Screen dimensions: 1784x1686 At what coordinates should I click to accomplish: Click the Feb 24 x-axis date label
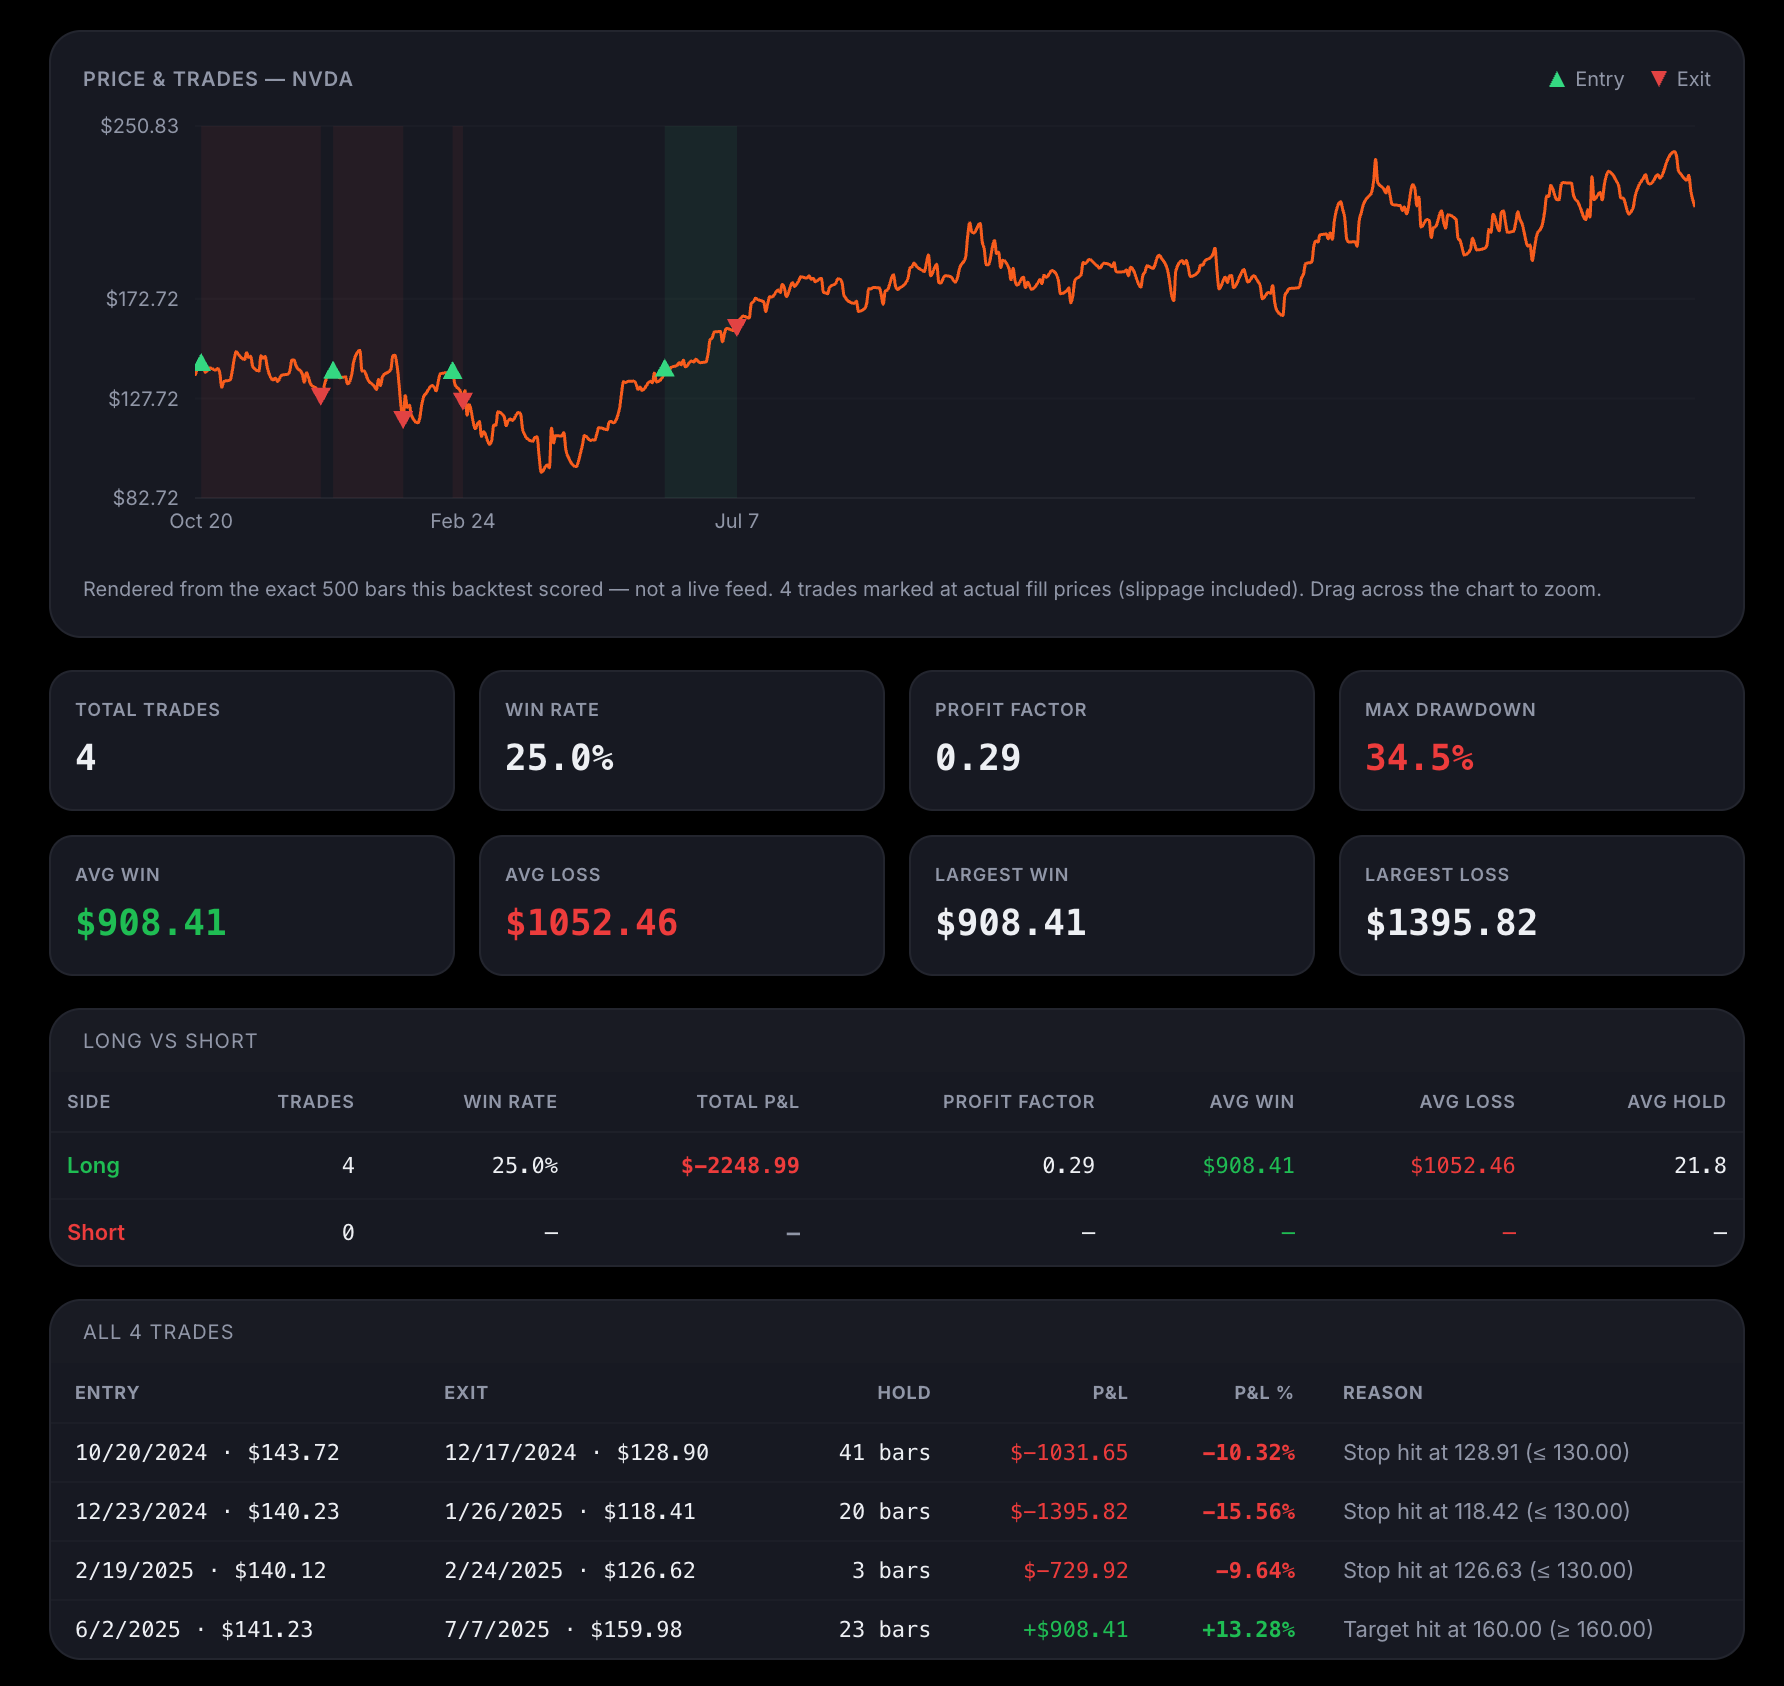pos(462,521)
